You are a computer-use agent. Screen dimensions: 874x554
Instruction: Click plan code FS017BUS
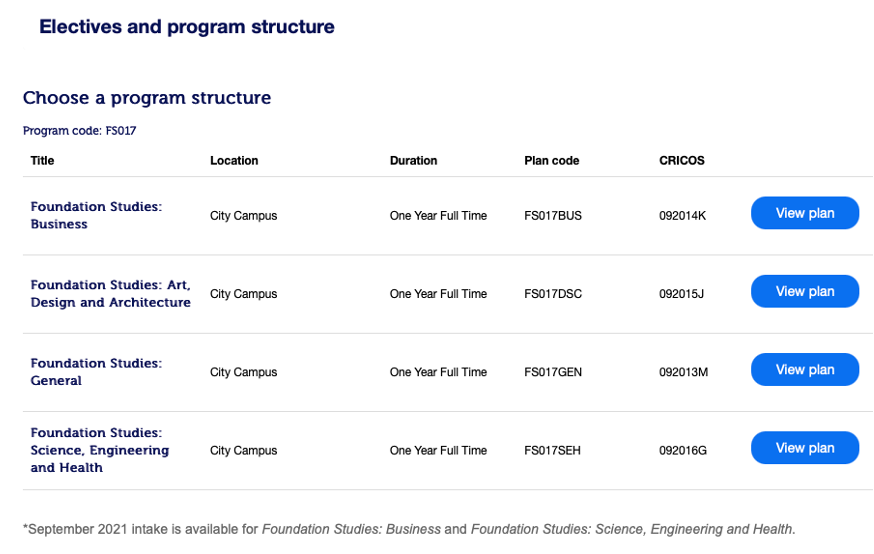552,216
